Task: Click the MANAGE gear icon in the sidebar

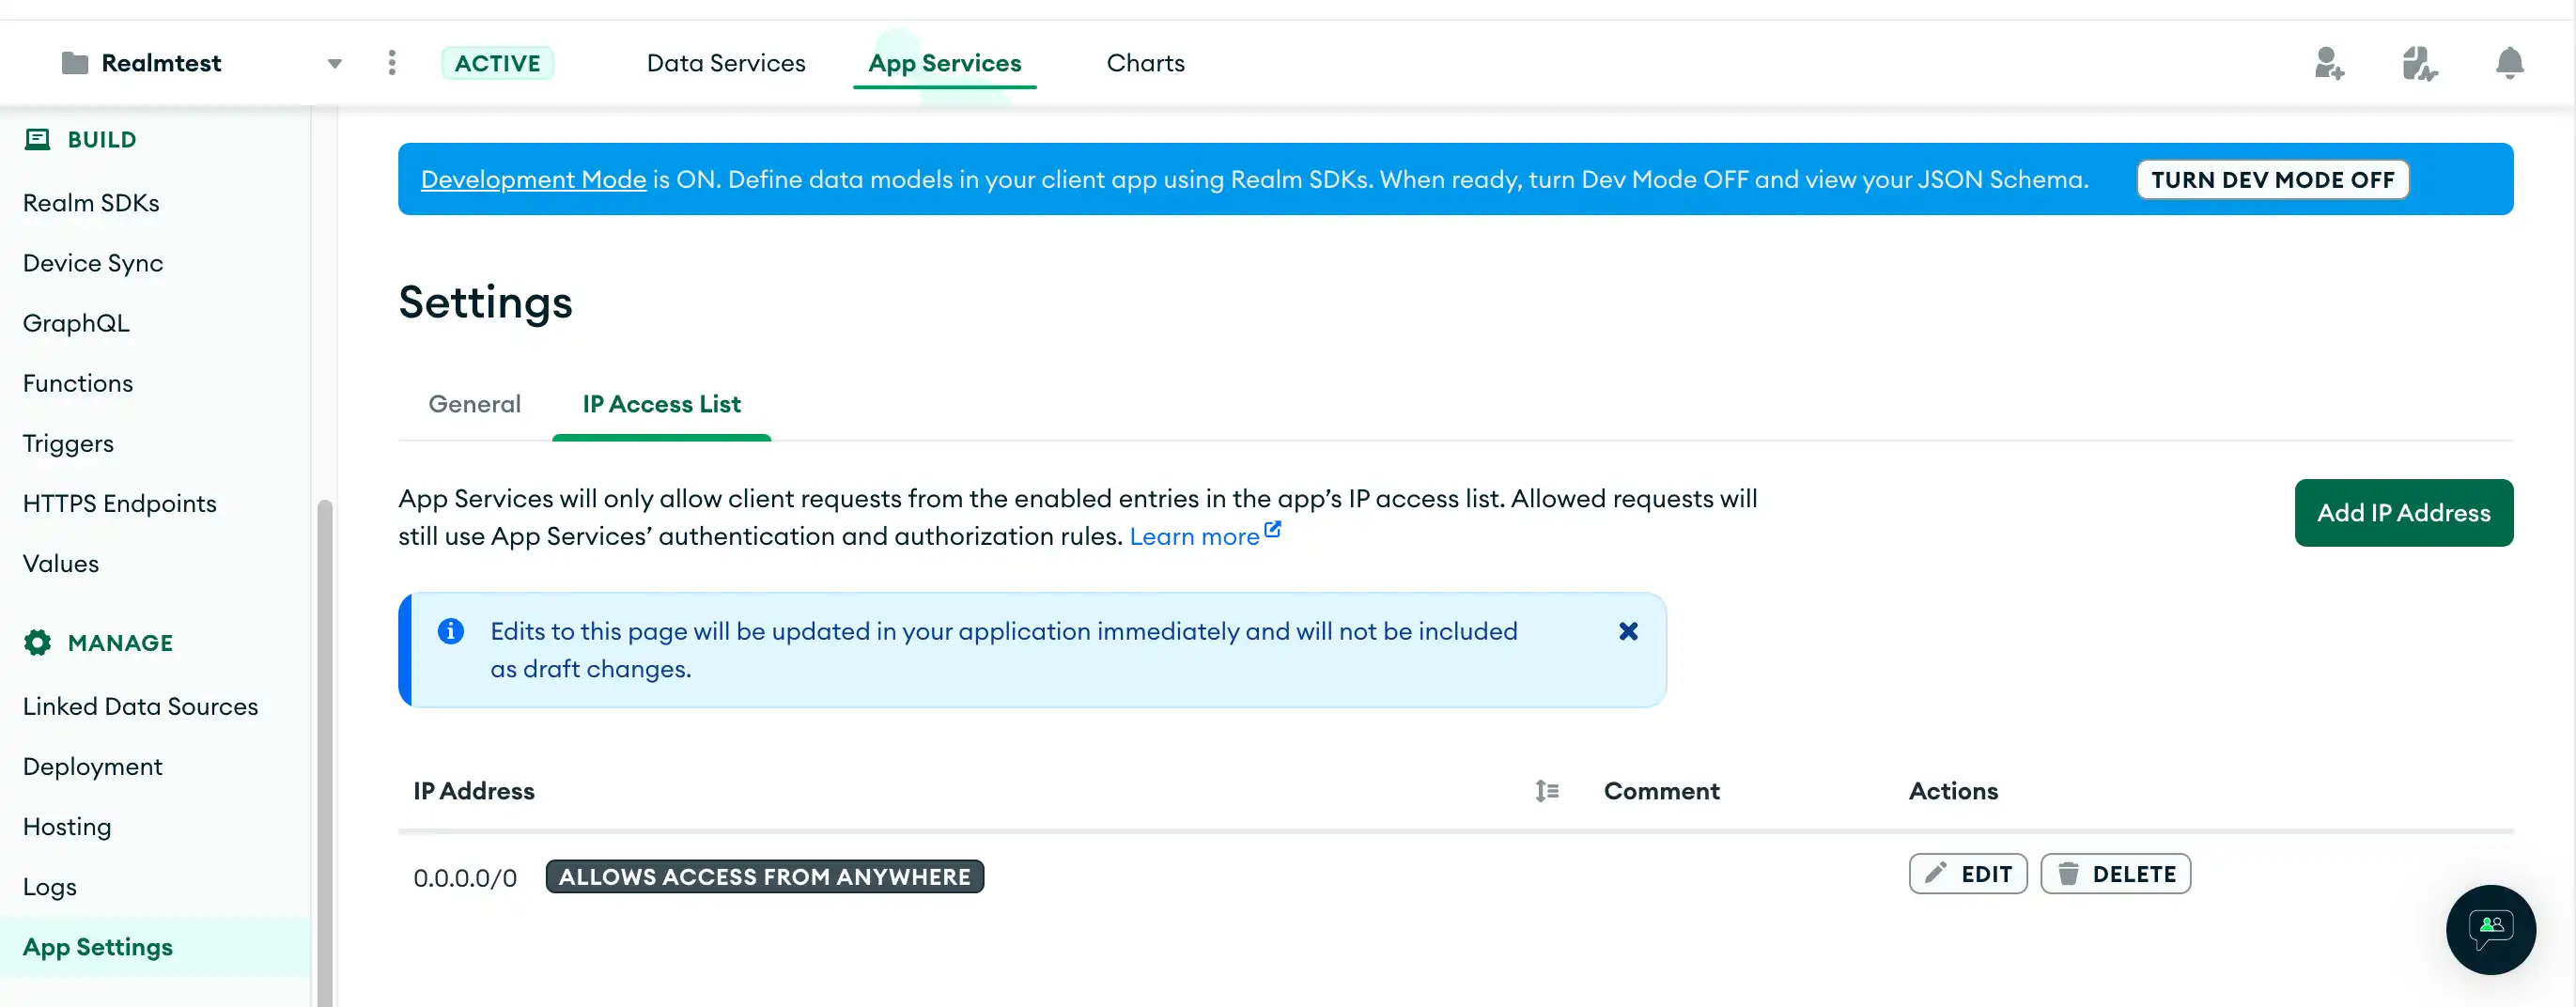Action: coord(37,643)
